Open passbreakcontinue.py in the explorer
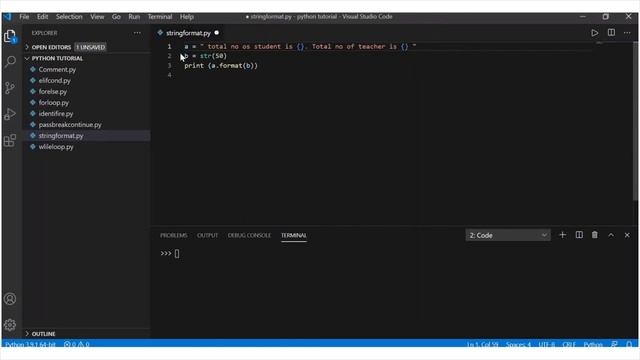 pos(70,125)
